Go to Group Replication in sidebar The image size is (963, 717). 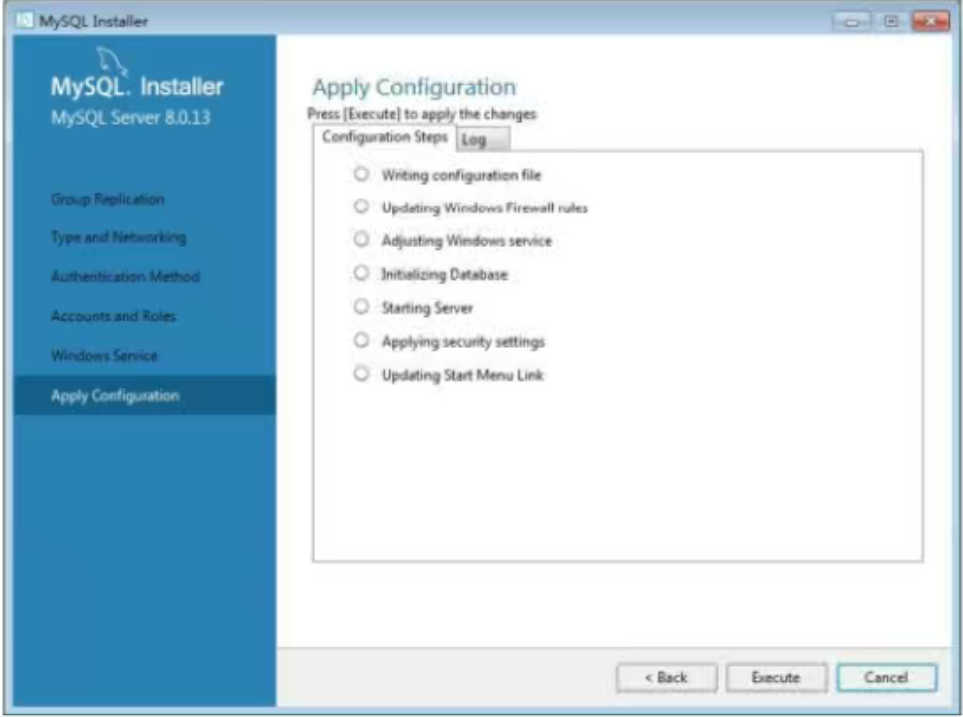107,199
